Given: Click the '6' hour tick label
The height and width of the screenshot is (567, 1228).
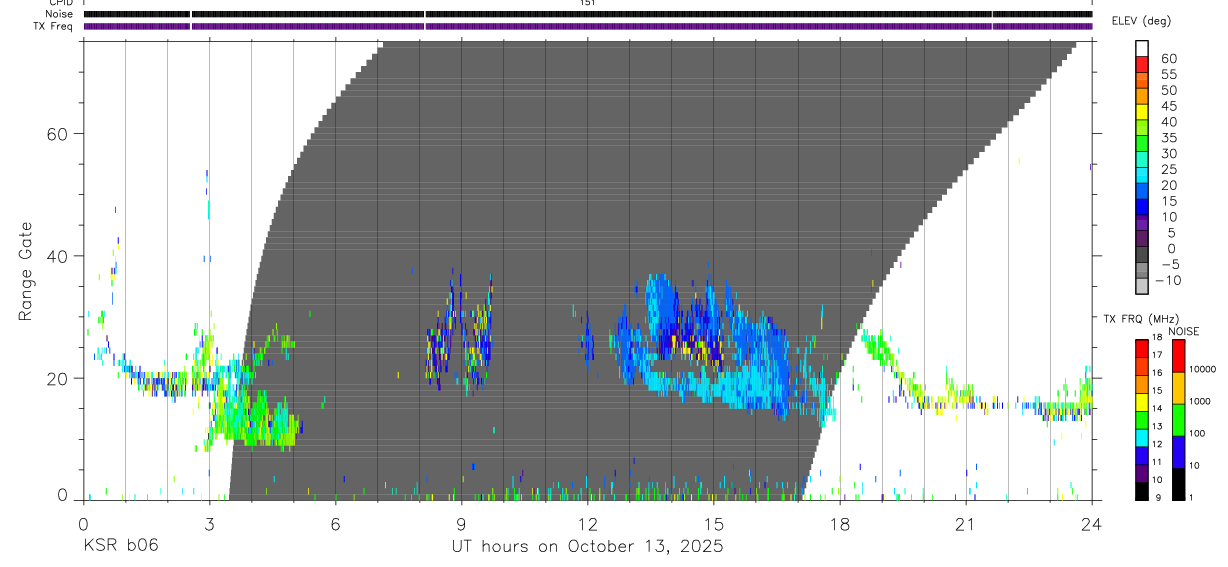Looking at the screenshot, I should [335, 523].
